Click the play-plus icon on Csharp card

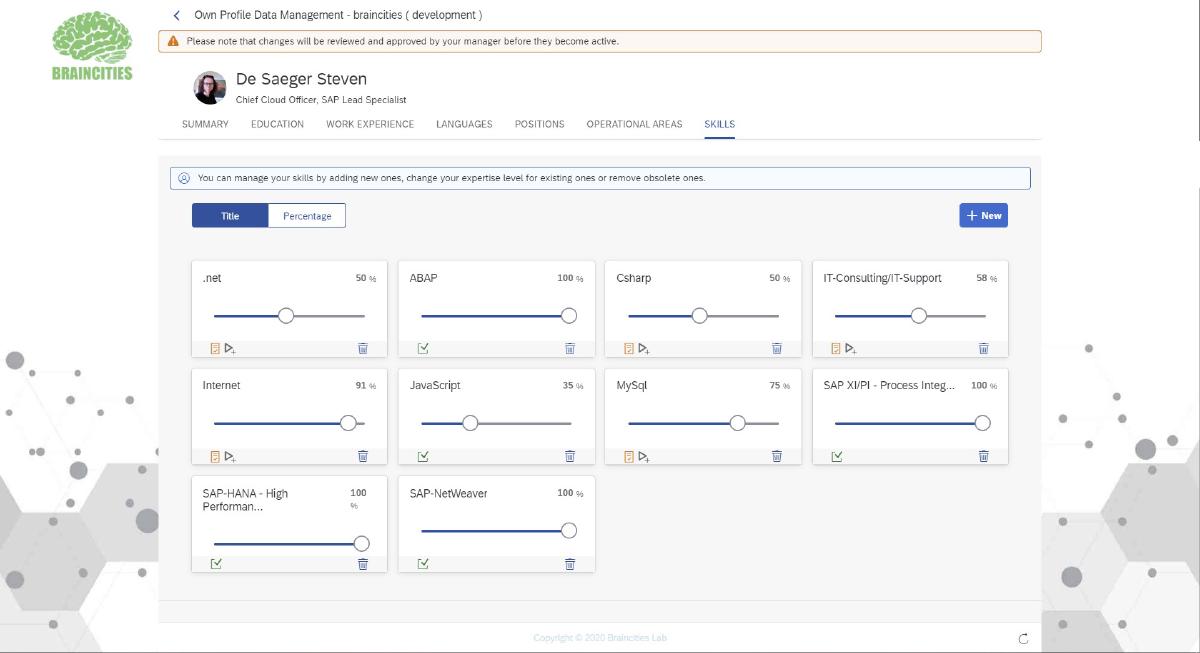644,349
